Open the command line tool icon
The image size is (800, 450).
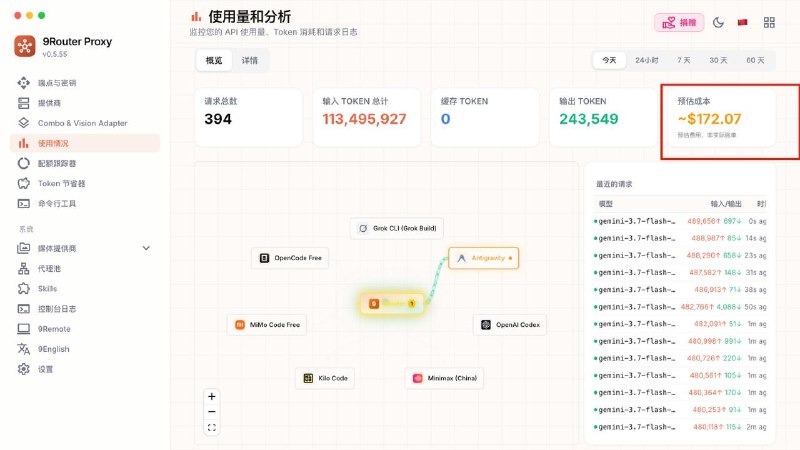[23, 204]
